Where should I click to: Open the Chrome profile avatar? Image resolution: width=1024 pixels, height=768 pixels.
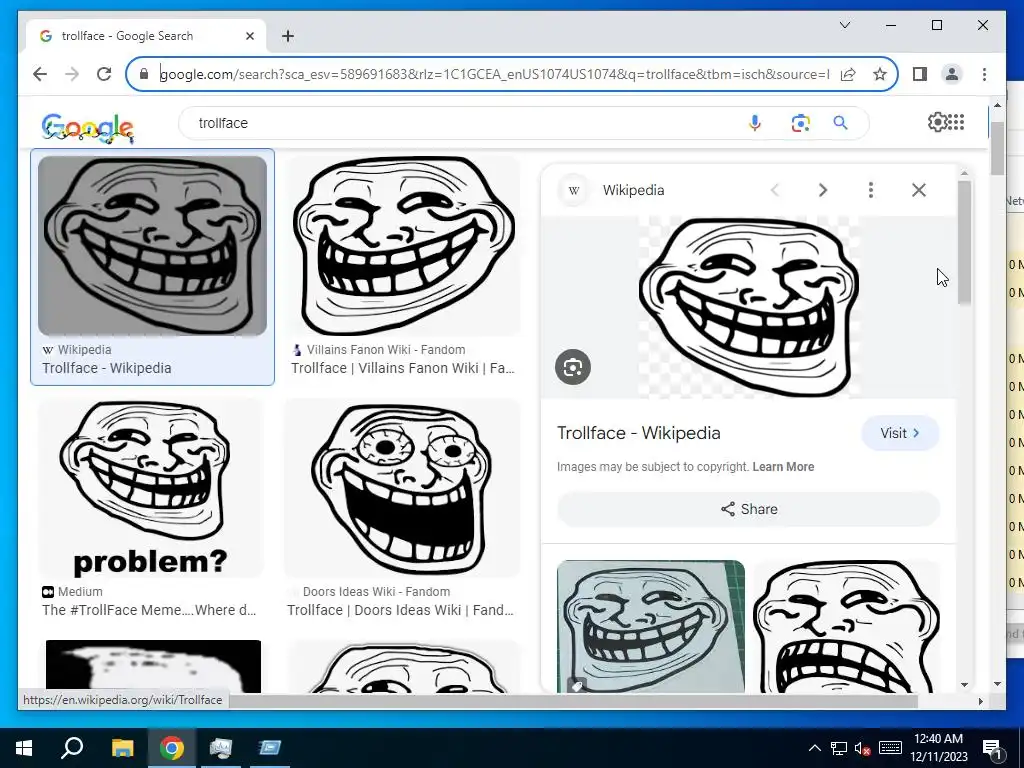click(952, 74)
